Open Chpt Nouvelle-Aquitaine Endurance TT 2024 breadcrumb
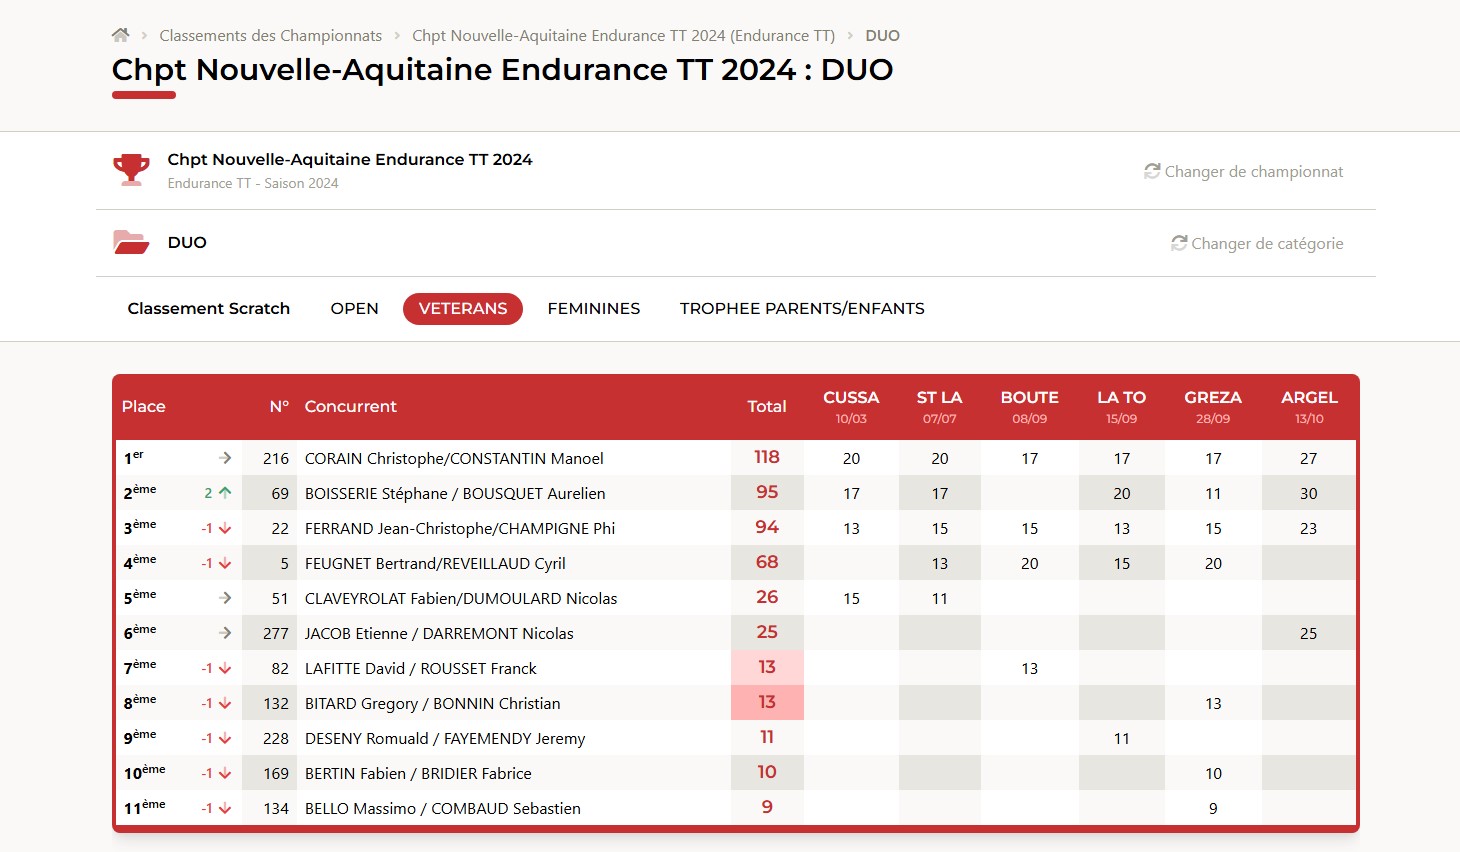Viewport: 1460px width, 852px height. [623, 36]
